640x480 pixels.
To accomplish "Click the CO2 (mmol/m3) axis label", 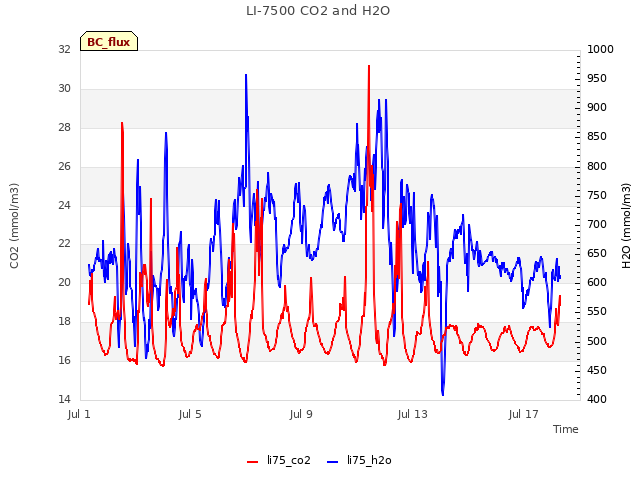I will (14, 226).
